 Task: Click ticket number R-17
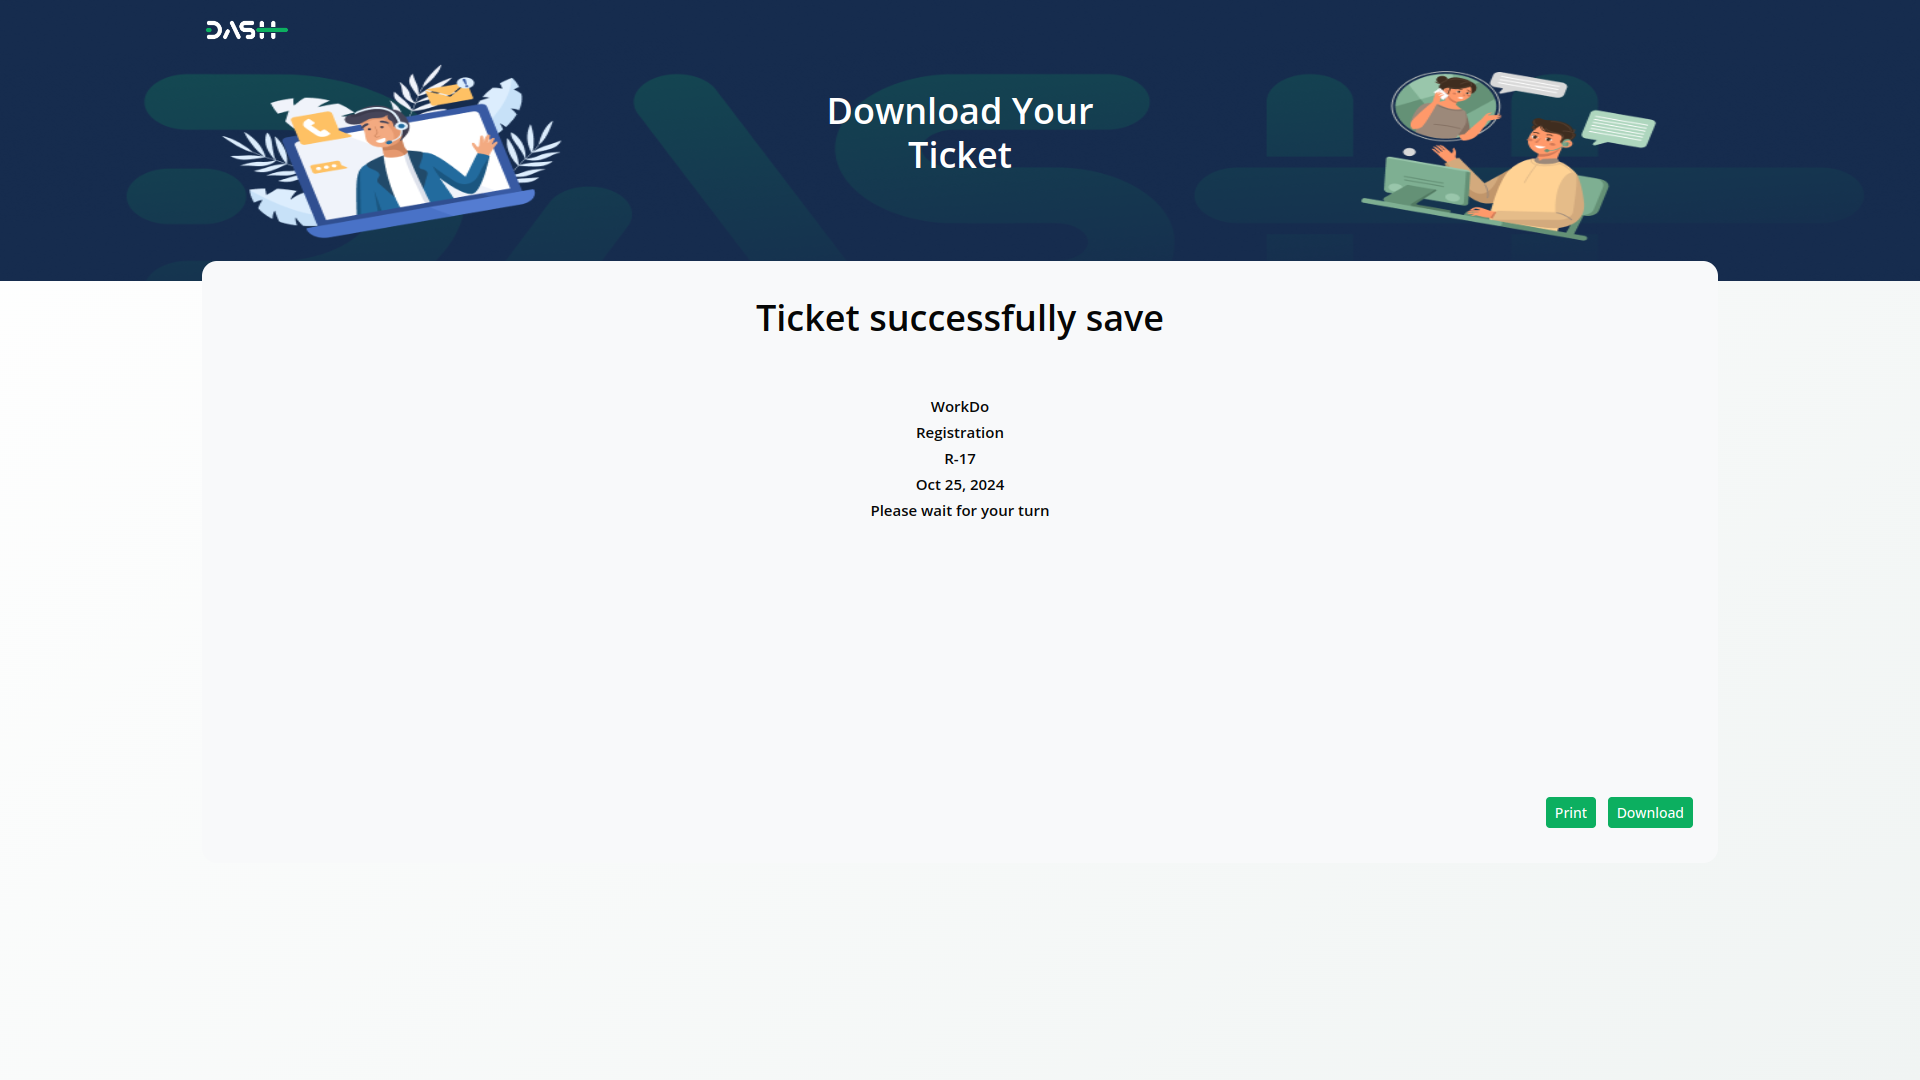[x=960, y=459]
